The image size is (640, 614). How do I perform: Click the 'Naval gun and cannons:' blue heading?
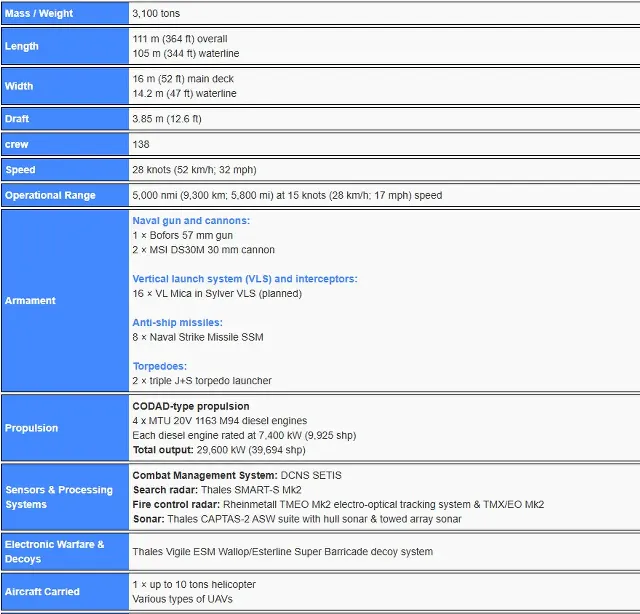click(x=191, y=221)
